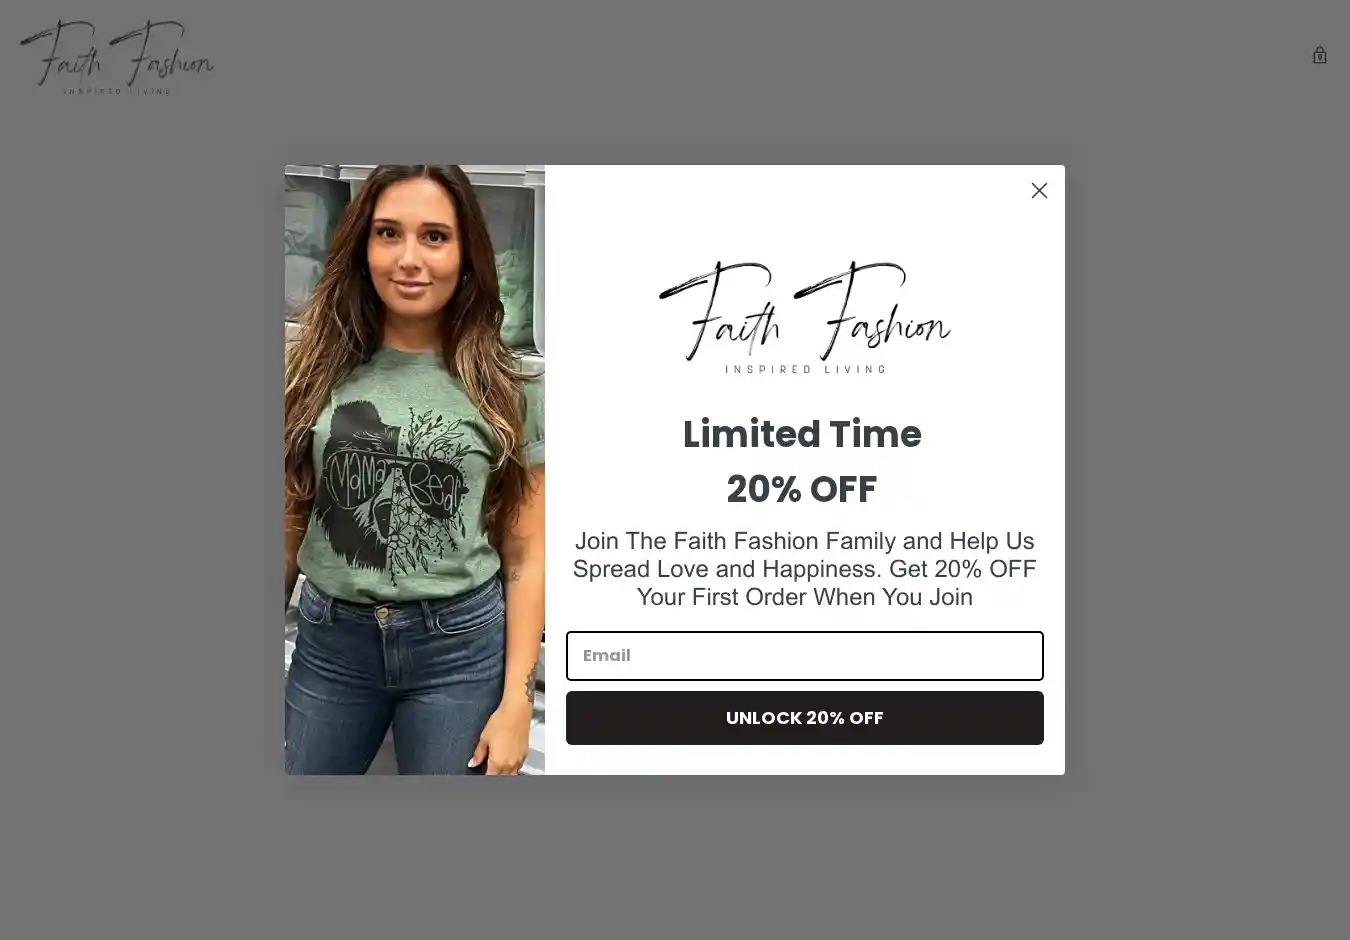Click the UNLOCK 20% OFF button
Screen dimensions: 1350x940
pyautogui.click(x=804, y=718)
